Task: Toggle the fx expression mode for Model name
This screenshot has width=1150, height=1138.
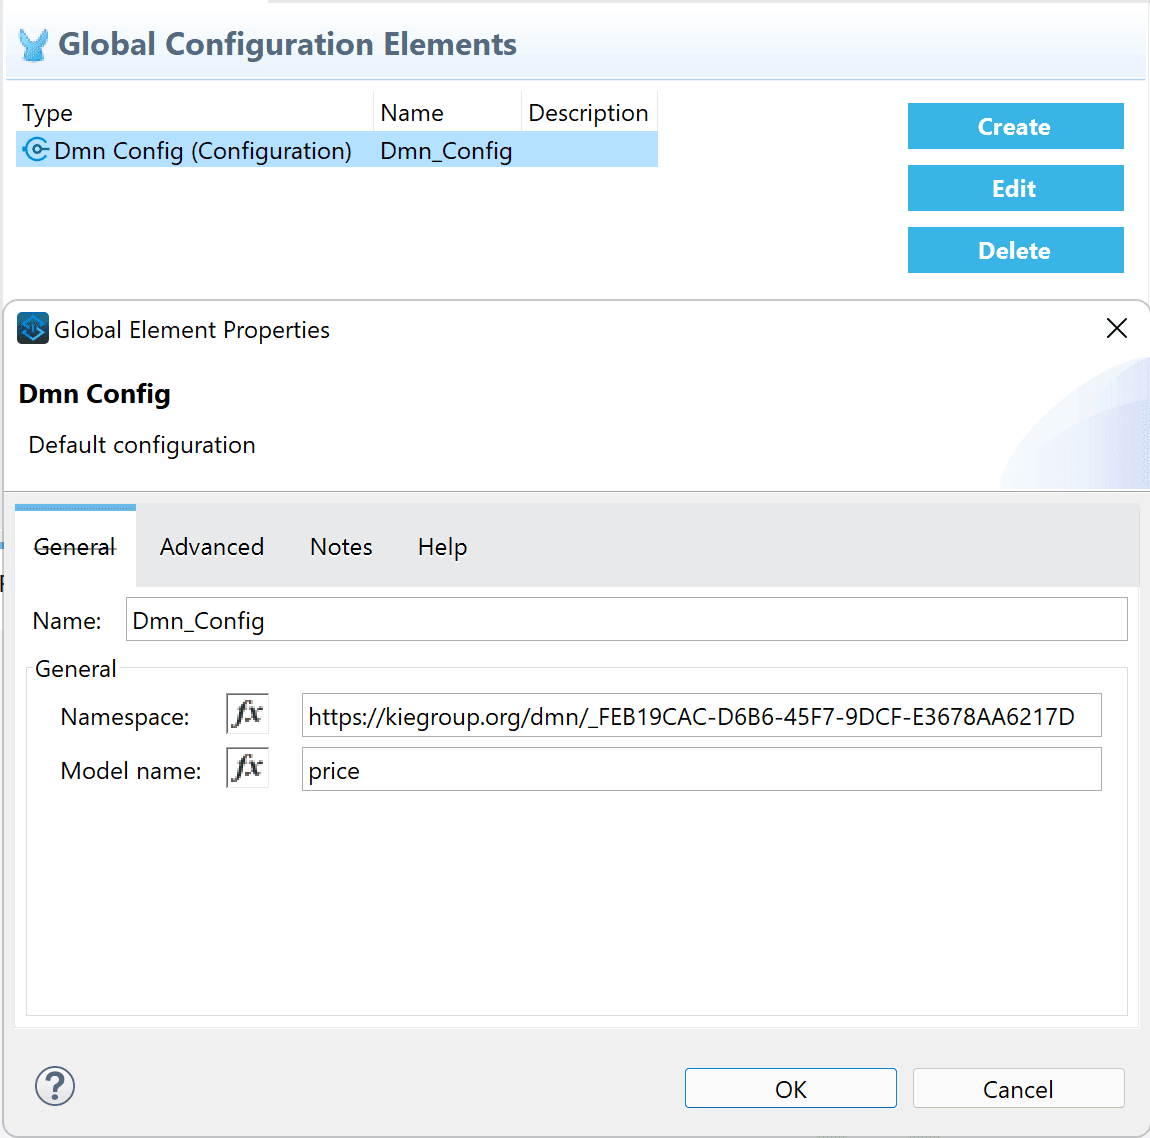Action: [247, 768]
